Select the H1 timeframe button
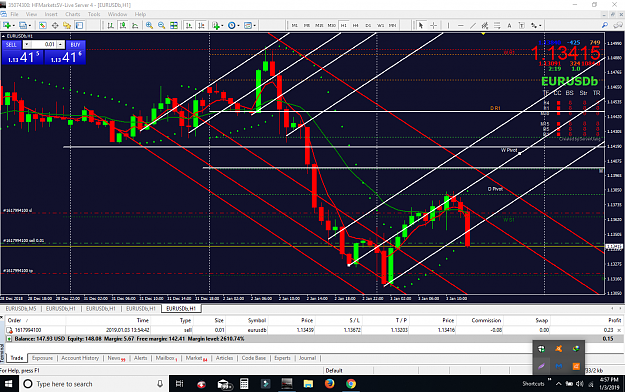Viewport: 625px width, 392px height. pos(343,26)
